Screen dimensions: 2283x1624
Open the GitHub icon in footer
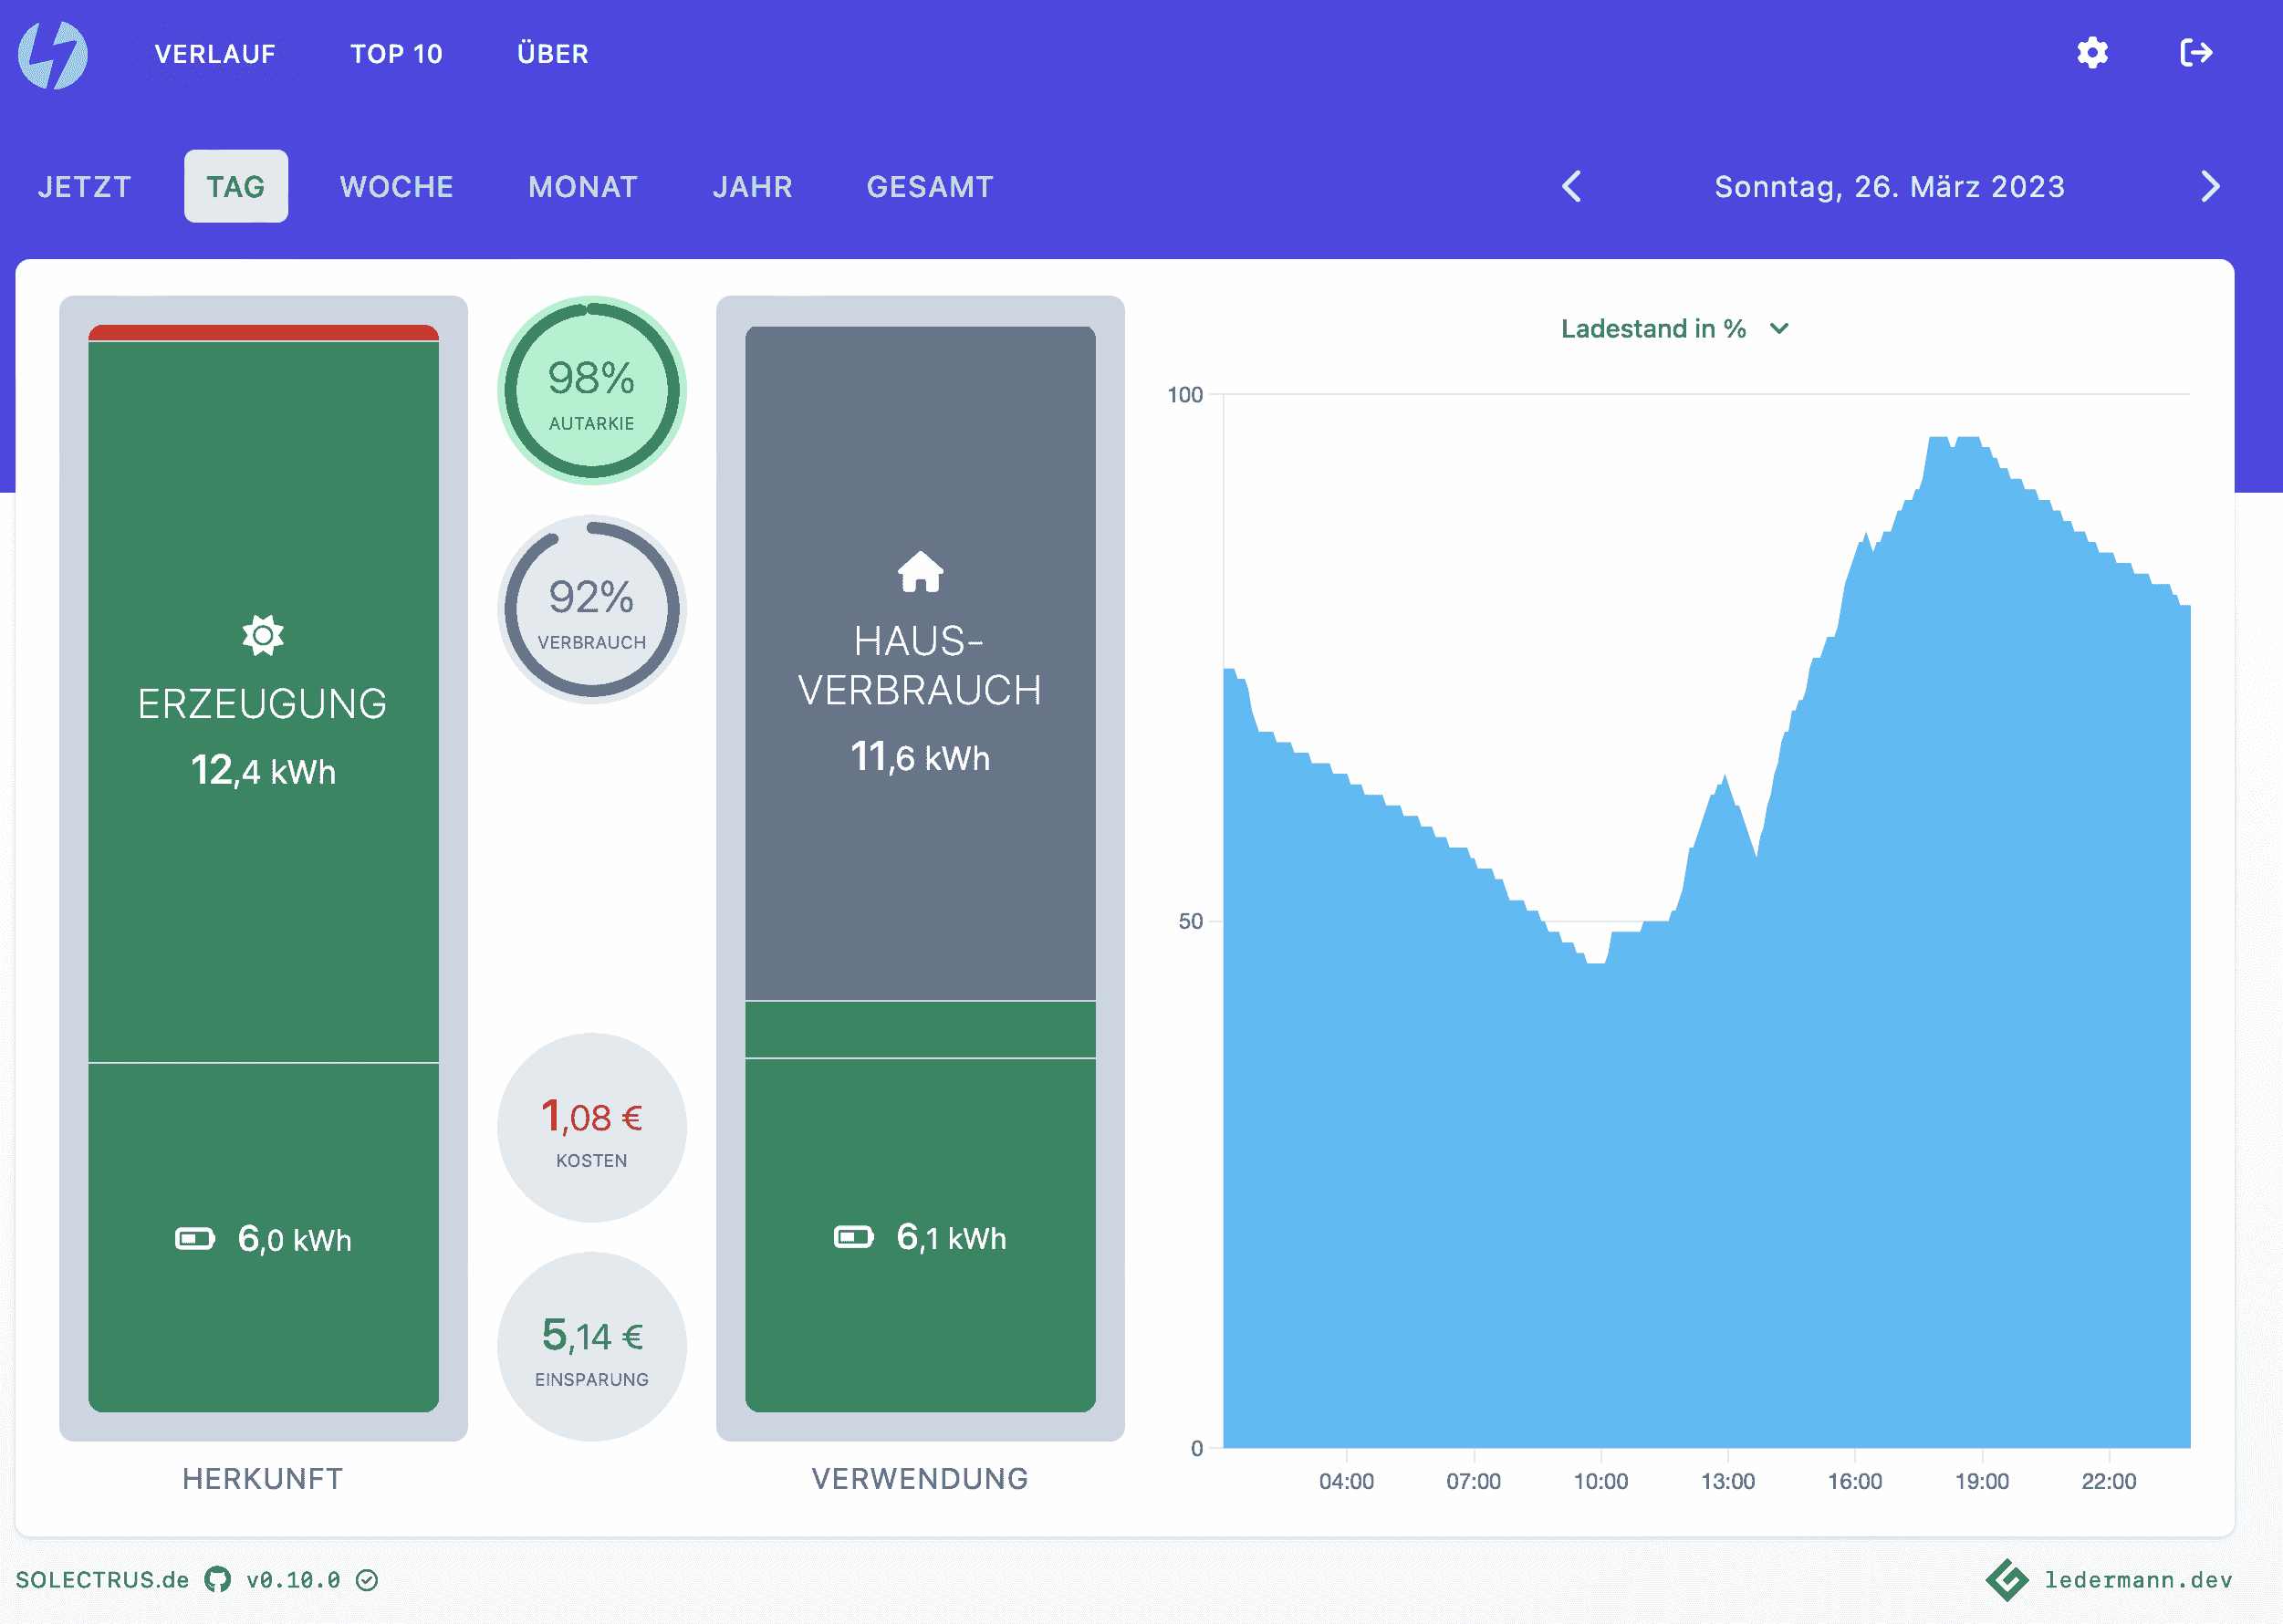tap(217, 1579)
